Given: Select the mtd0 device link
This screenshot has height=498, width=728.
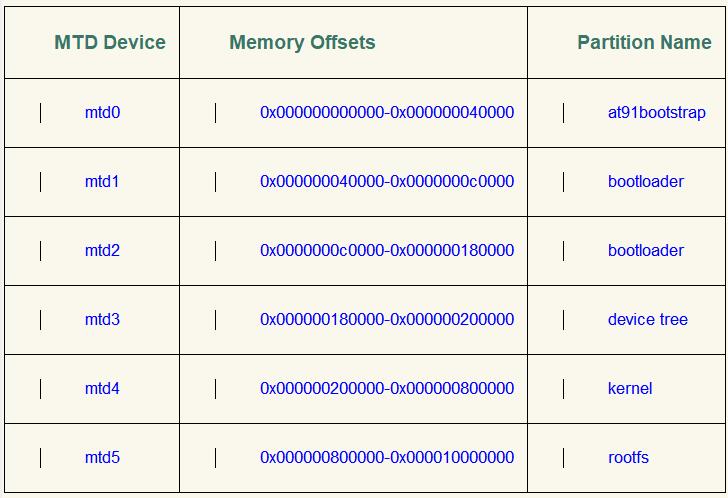Looking at the screenshot, I should pyautogui.click(x=102, y=113).
